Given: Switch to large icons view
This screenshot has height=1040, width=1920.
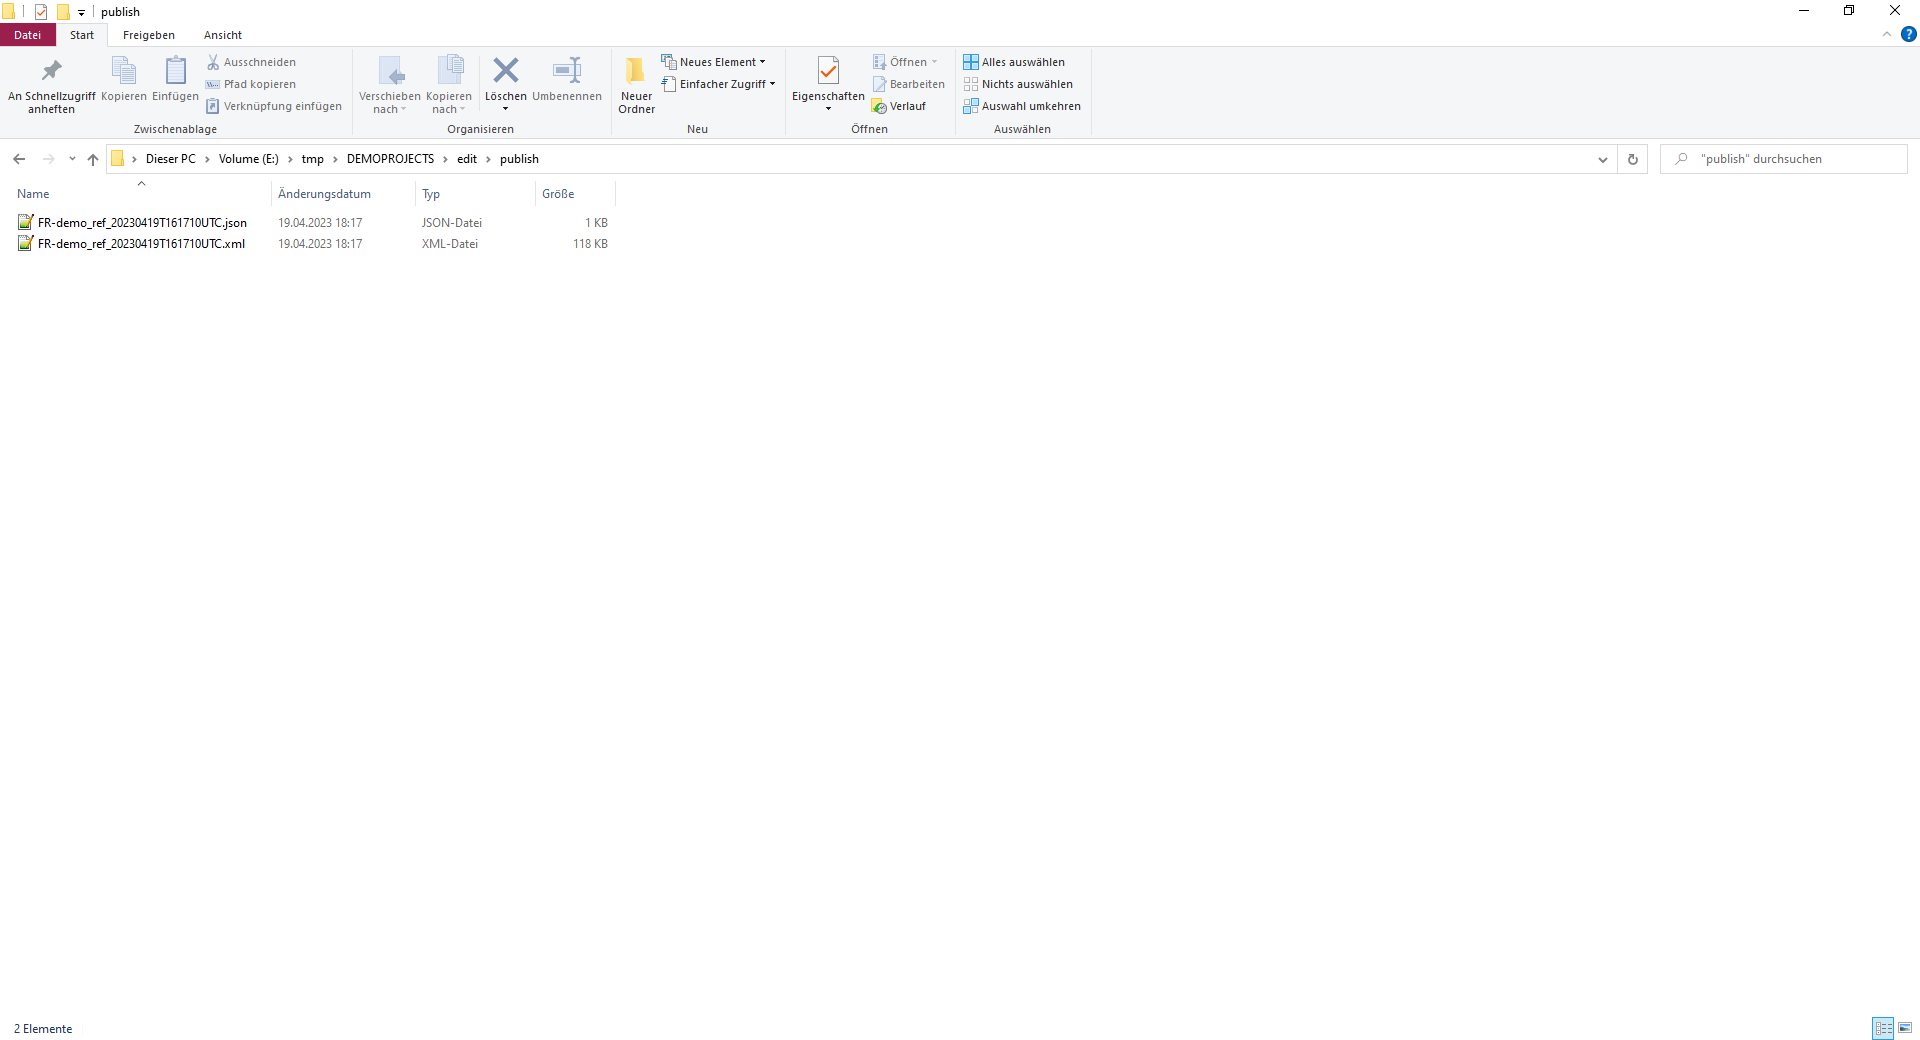Looking at the screenshot, I should tap(1905, 1028).
